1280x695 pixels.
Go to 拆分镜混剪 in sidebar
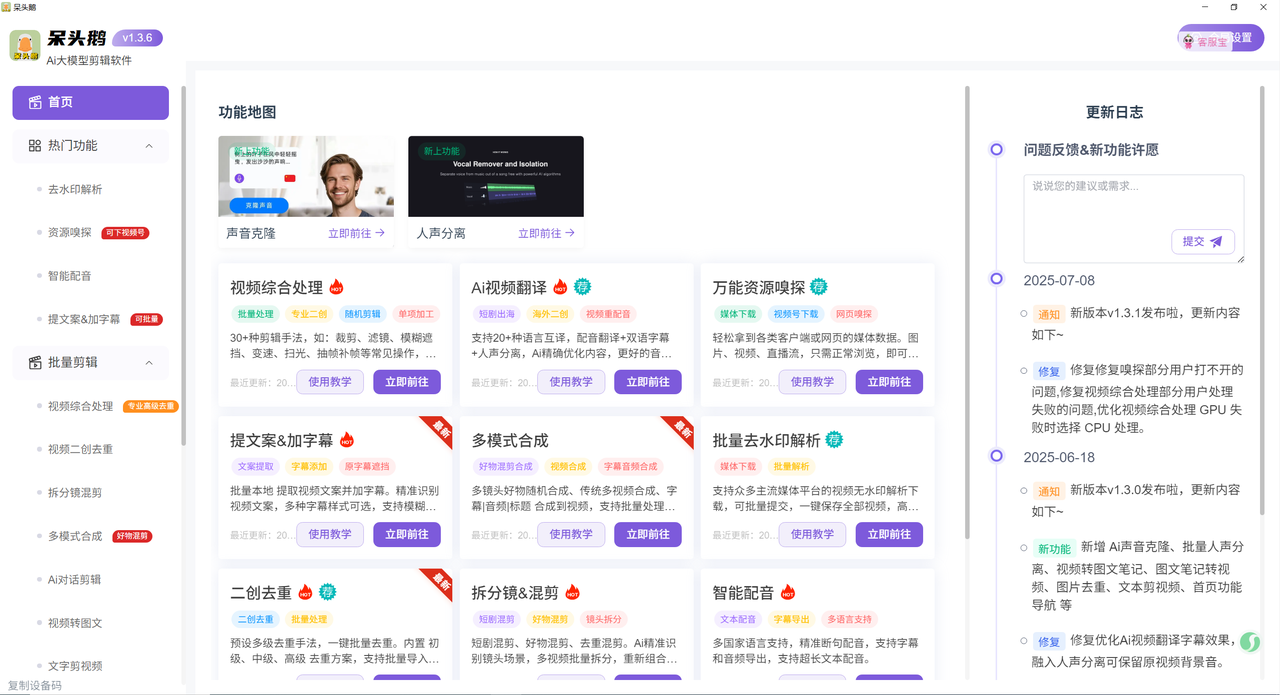pos(75,493)
